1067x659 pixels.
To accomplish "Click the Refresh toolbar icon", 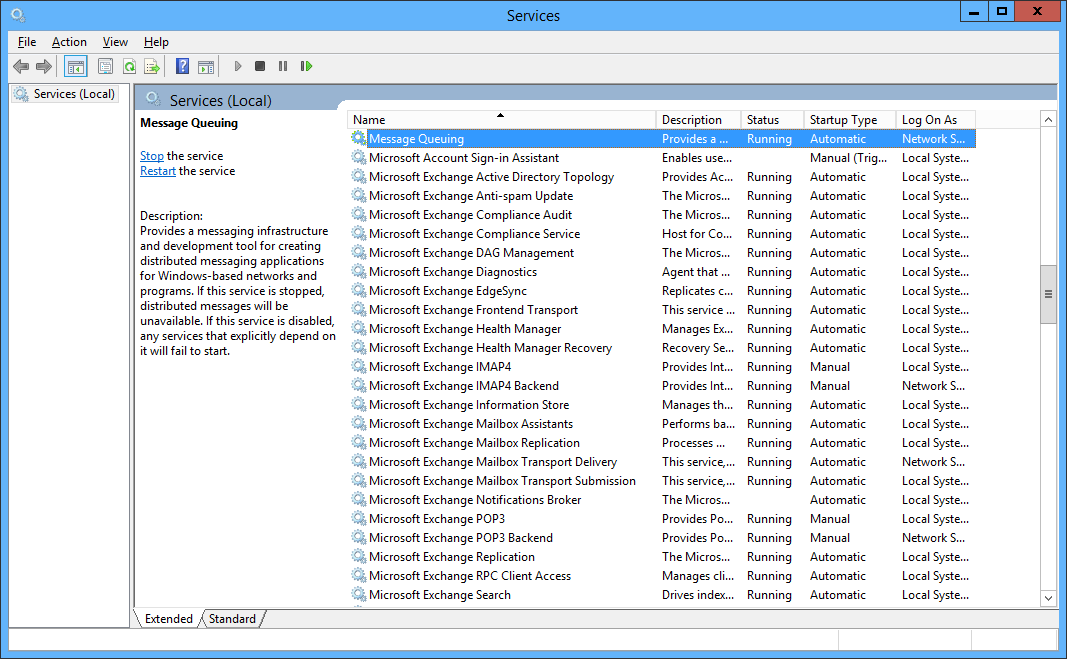I will coord(129,66).
